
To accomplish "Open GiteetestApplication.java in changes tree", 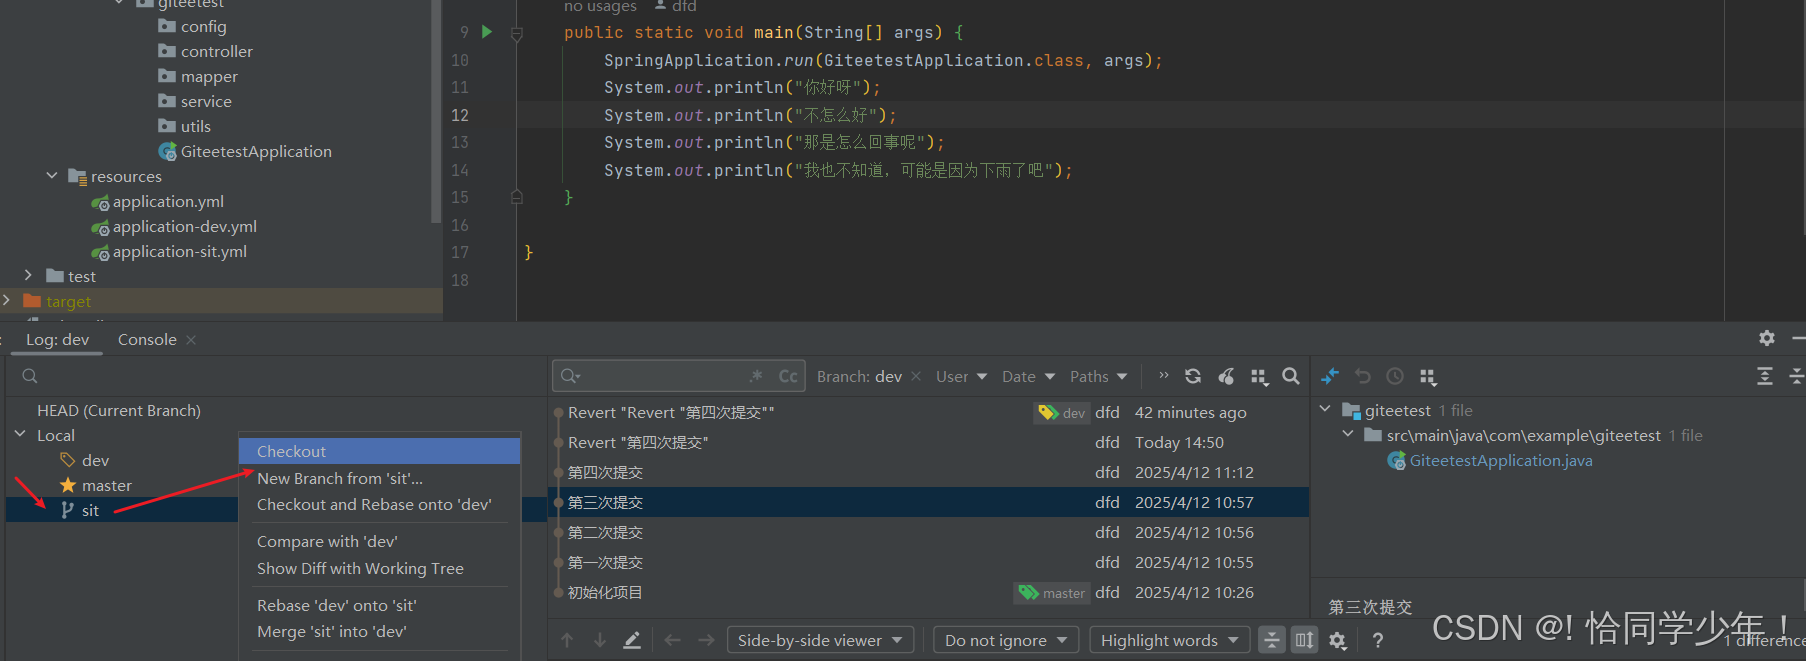I will (x=1501, y=460).
